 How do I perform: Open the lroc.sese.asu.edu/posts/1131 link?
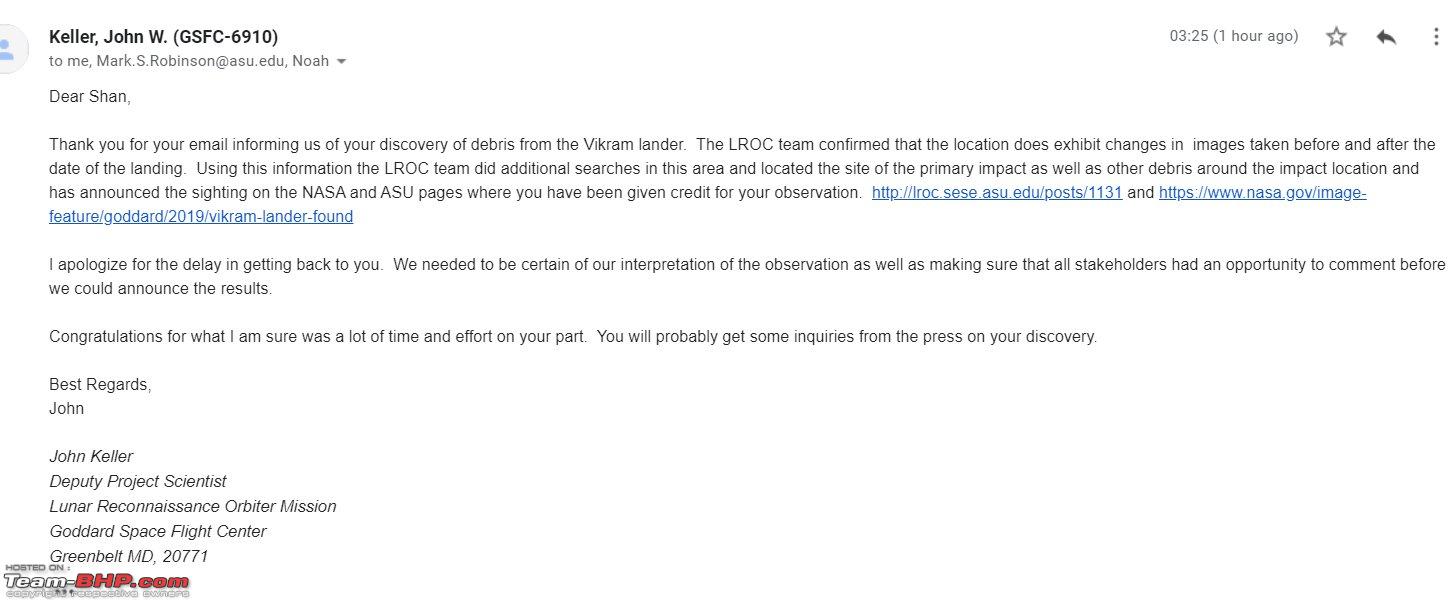click(997, 193)
